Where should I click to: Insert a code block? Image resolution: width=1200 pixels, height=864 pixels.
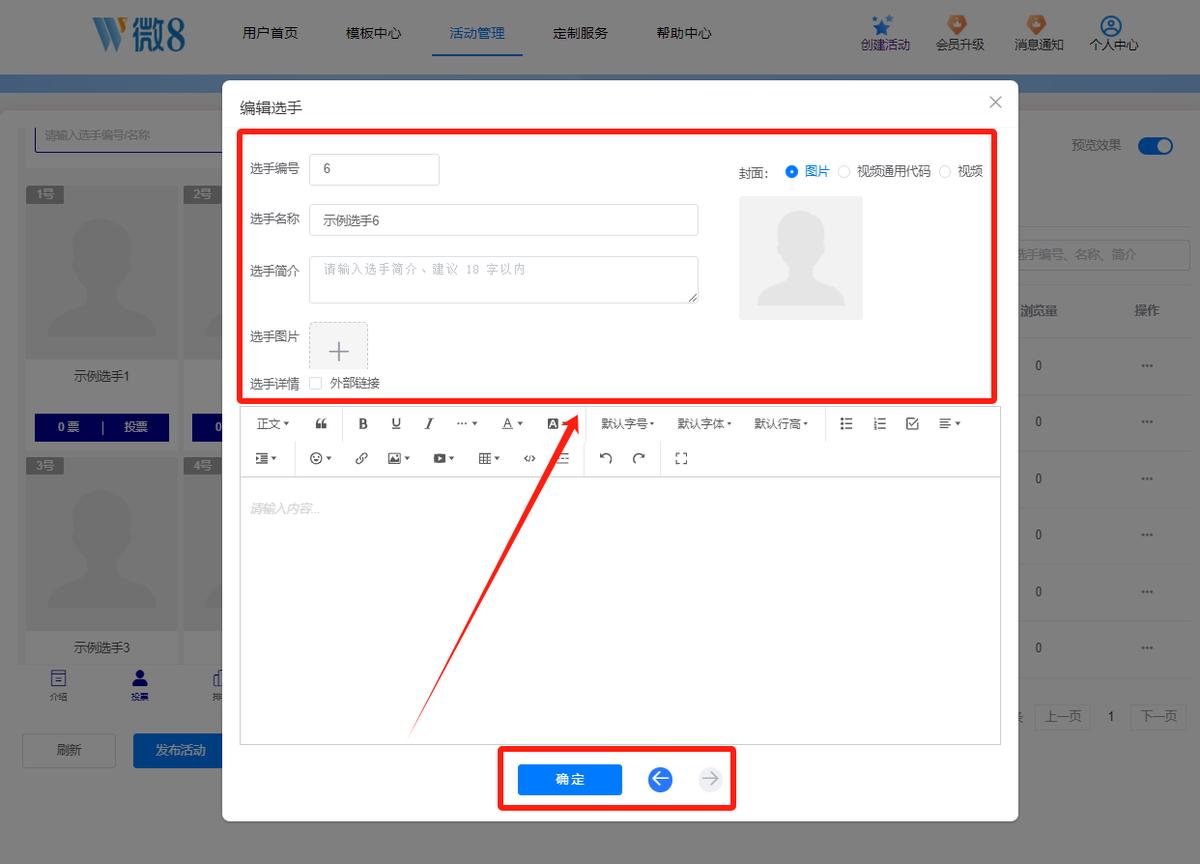click(529, 458)
